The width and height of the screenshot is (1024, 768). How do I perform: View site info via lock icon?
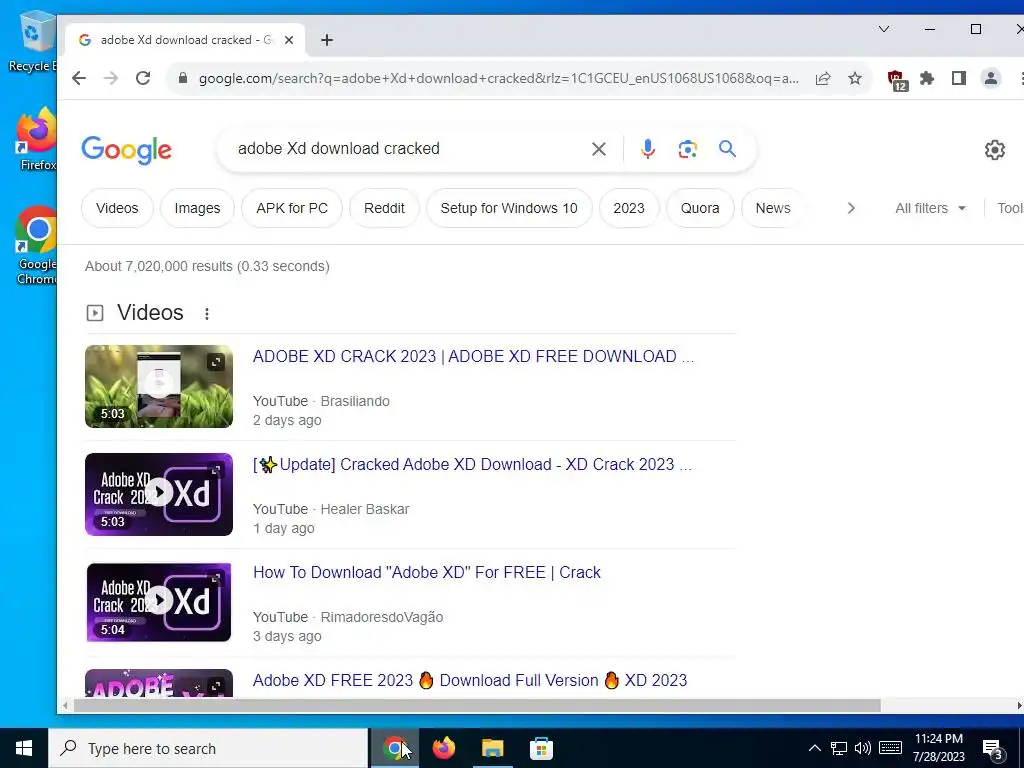[184, 78]
